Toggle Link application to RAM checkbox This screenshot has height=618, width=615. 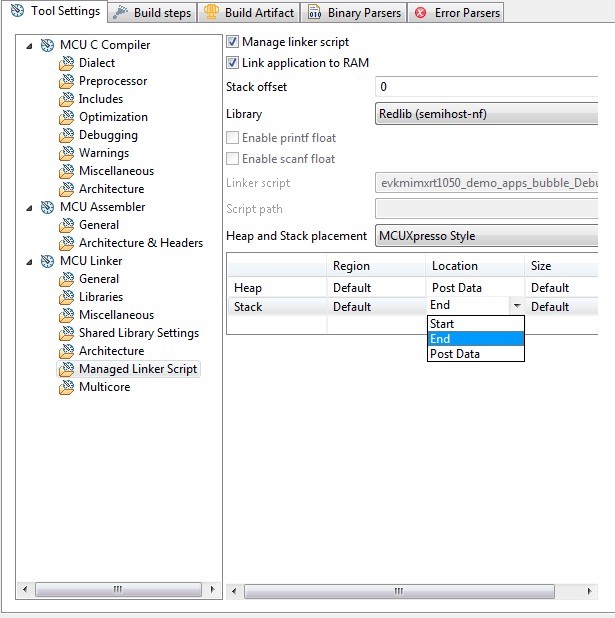tap(233, 63)
